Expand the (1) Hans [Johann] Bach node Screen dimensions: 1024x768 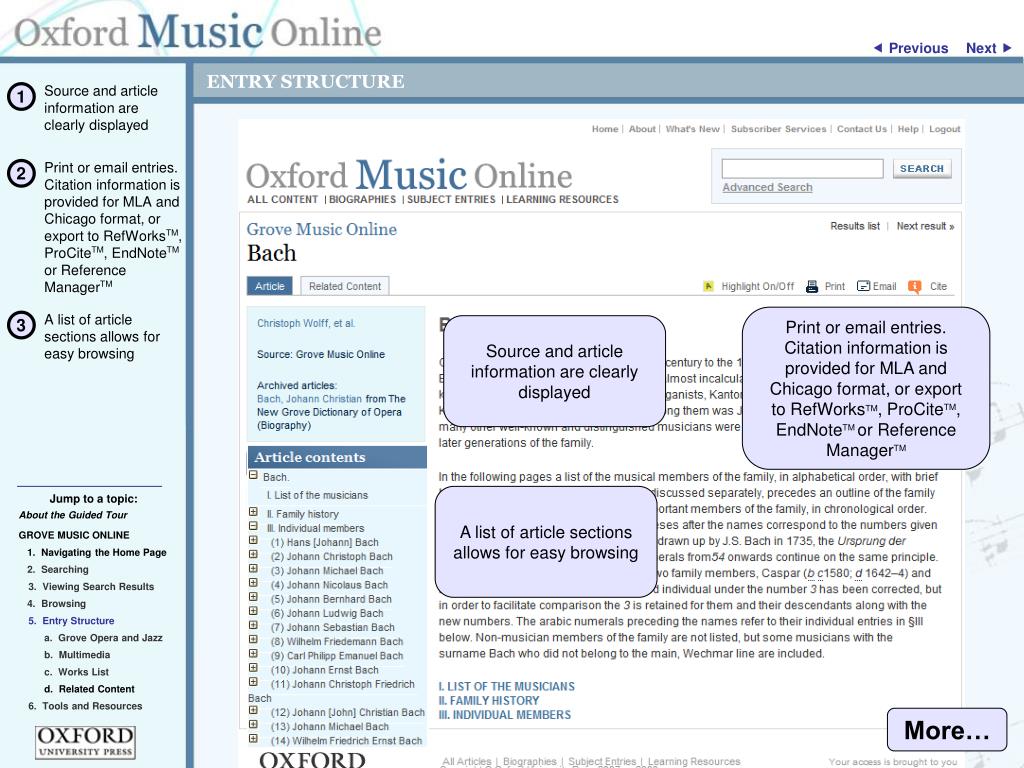click(x=253, y=540)
